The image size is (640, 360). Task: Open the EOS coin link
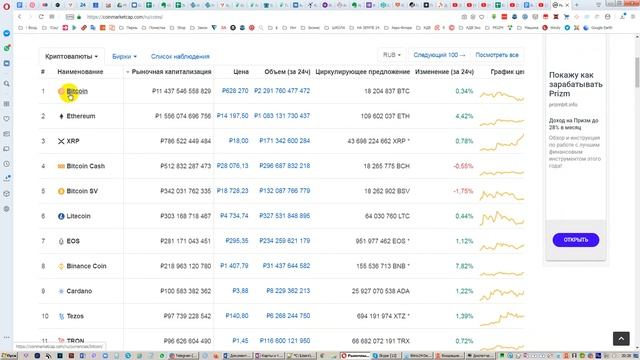click(x=73, y=241)
